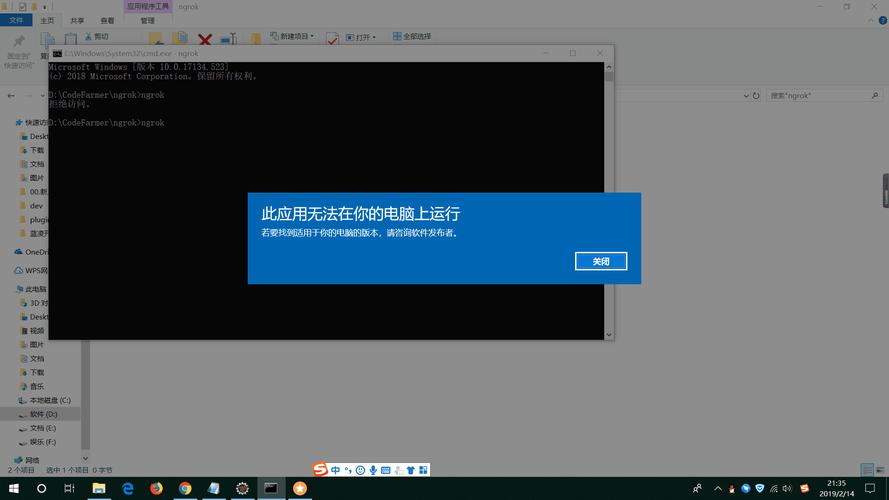Click the 剪切 scissors command
Image resolution: width=889 pixels, height=500 pixels.
(97, 36)
